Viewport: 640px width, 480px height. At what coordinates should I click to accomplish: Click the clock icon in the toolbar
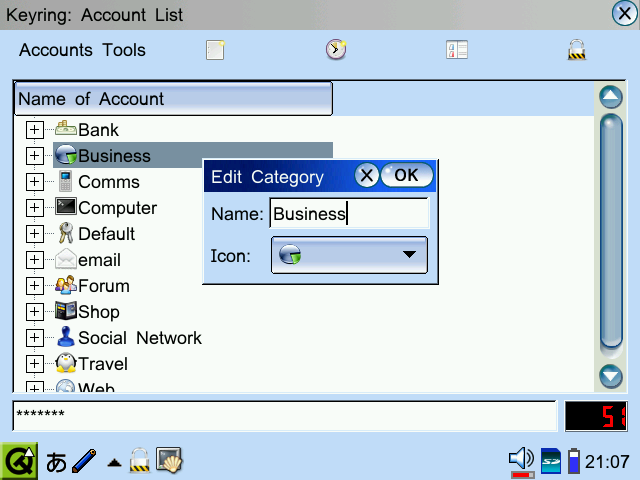pos(336,50)
